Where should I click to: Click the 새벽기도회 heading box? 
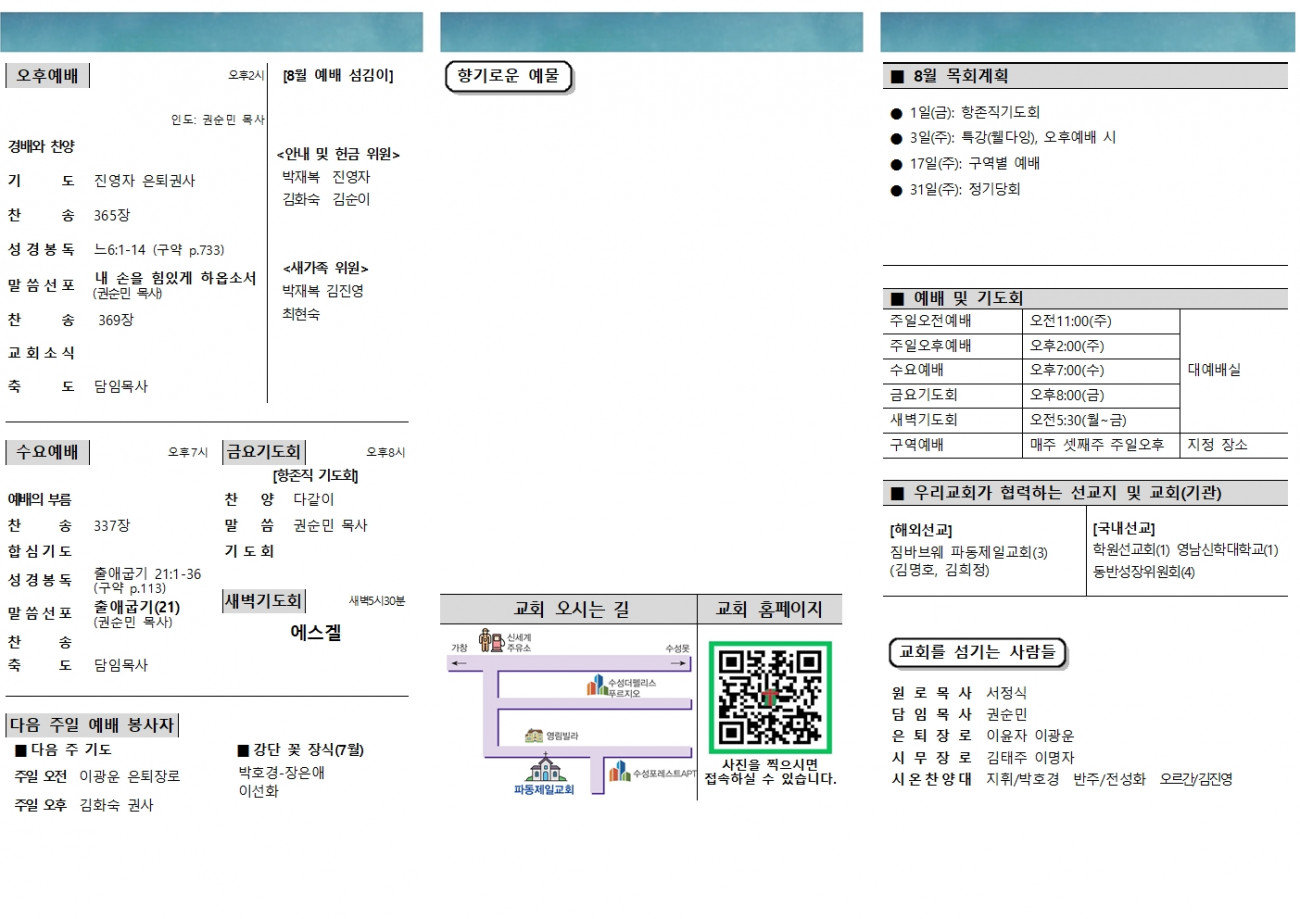(x=263, y=601)
